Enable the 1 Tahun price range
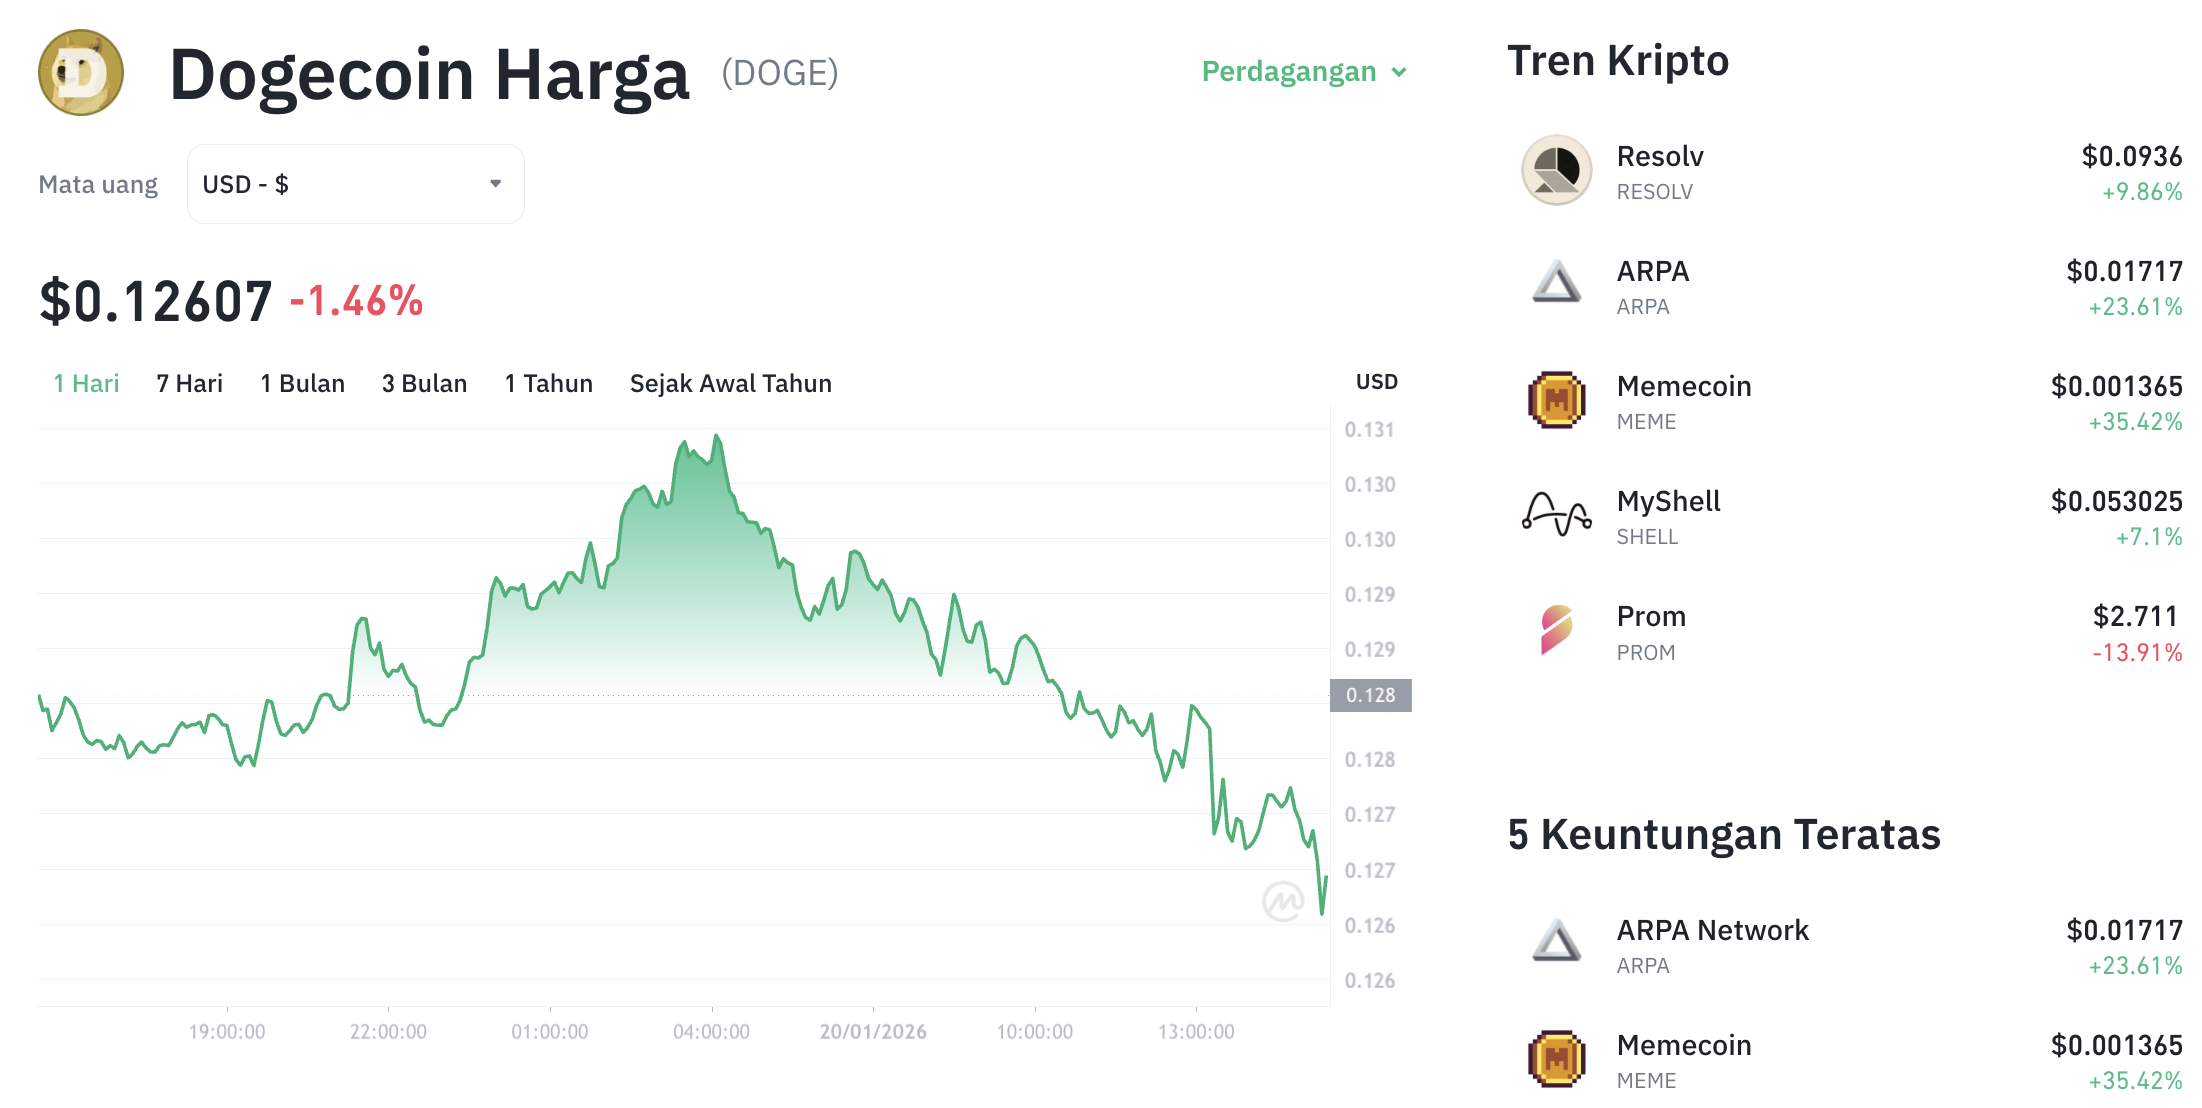The width and height of the screenshot is (2202, 1108). pos(548,382)
